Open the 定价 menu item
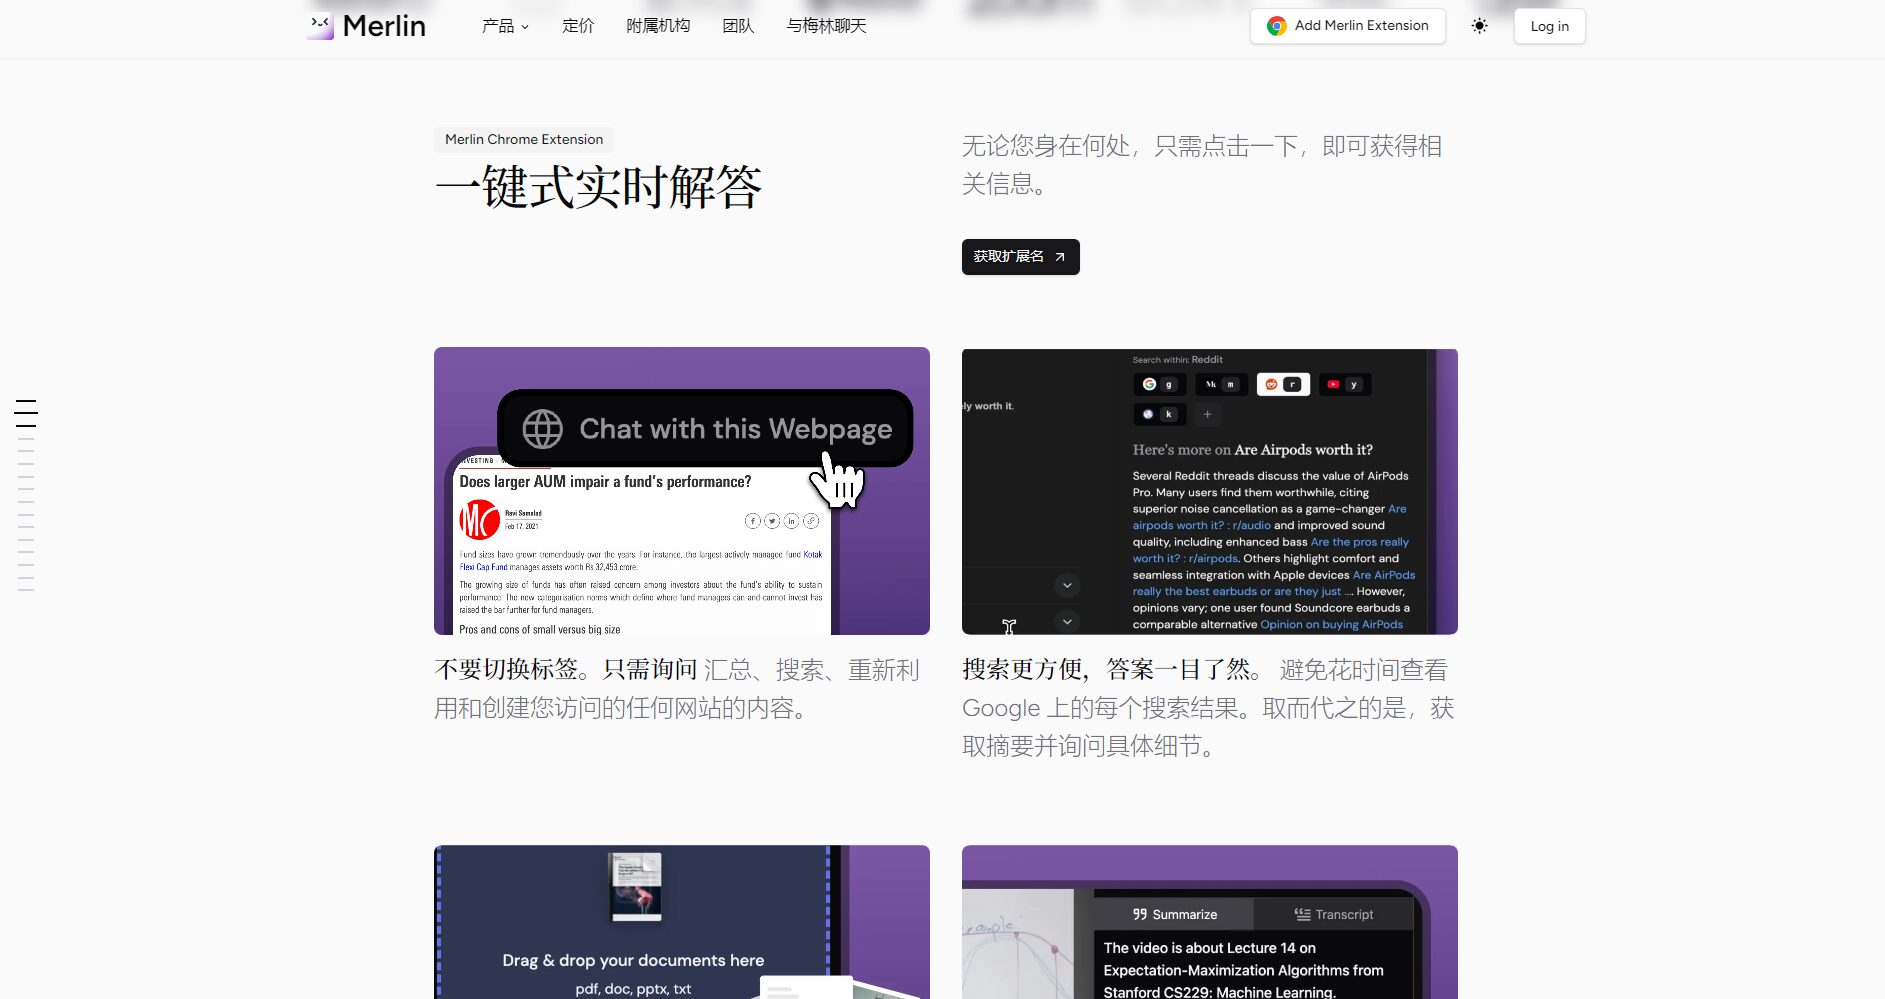Screen dimensions: 1885x999 pyautogui.click(x=577, y=26)
